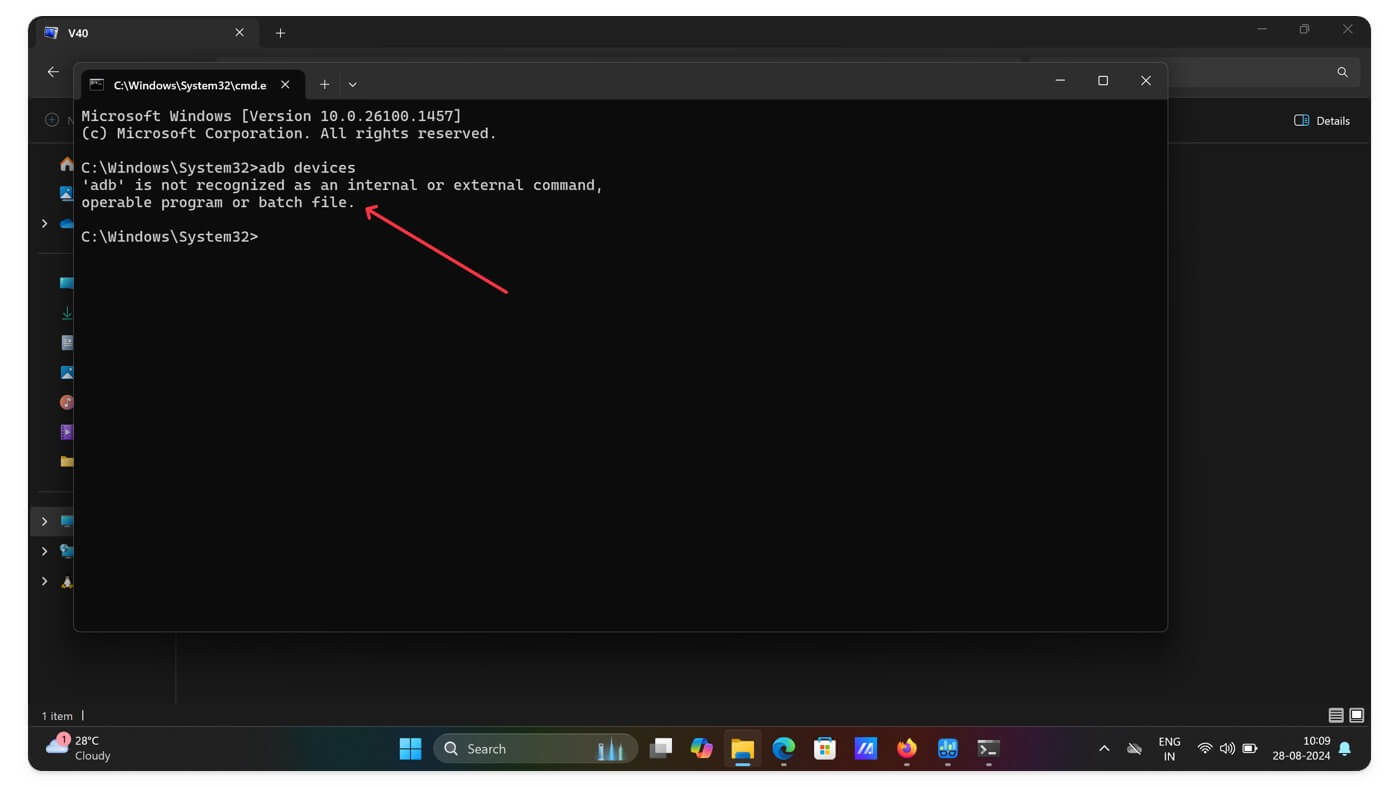Expand the Linux node in sidebar
This screenshot has height=787, width=1399.
44,581
